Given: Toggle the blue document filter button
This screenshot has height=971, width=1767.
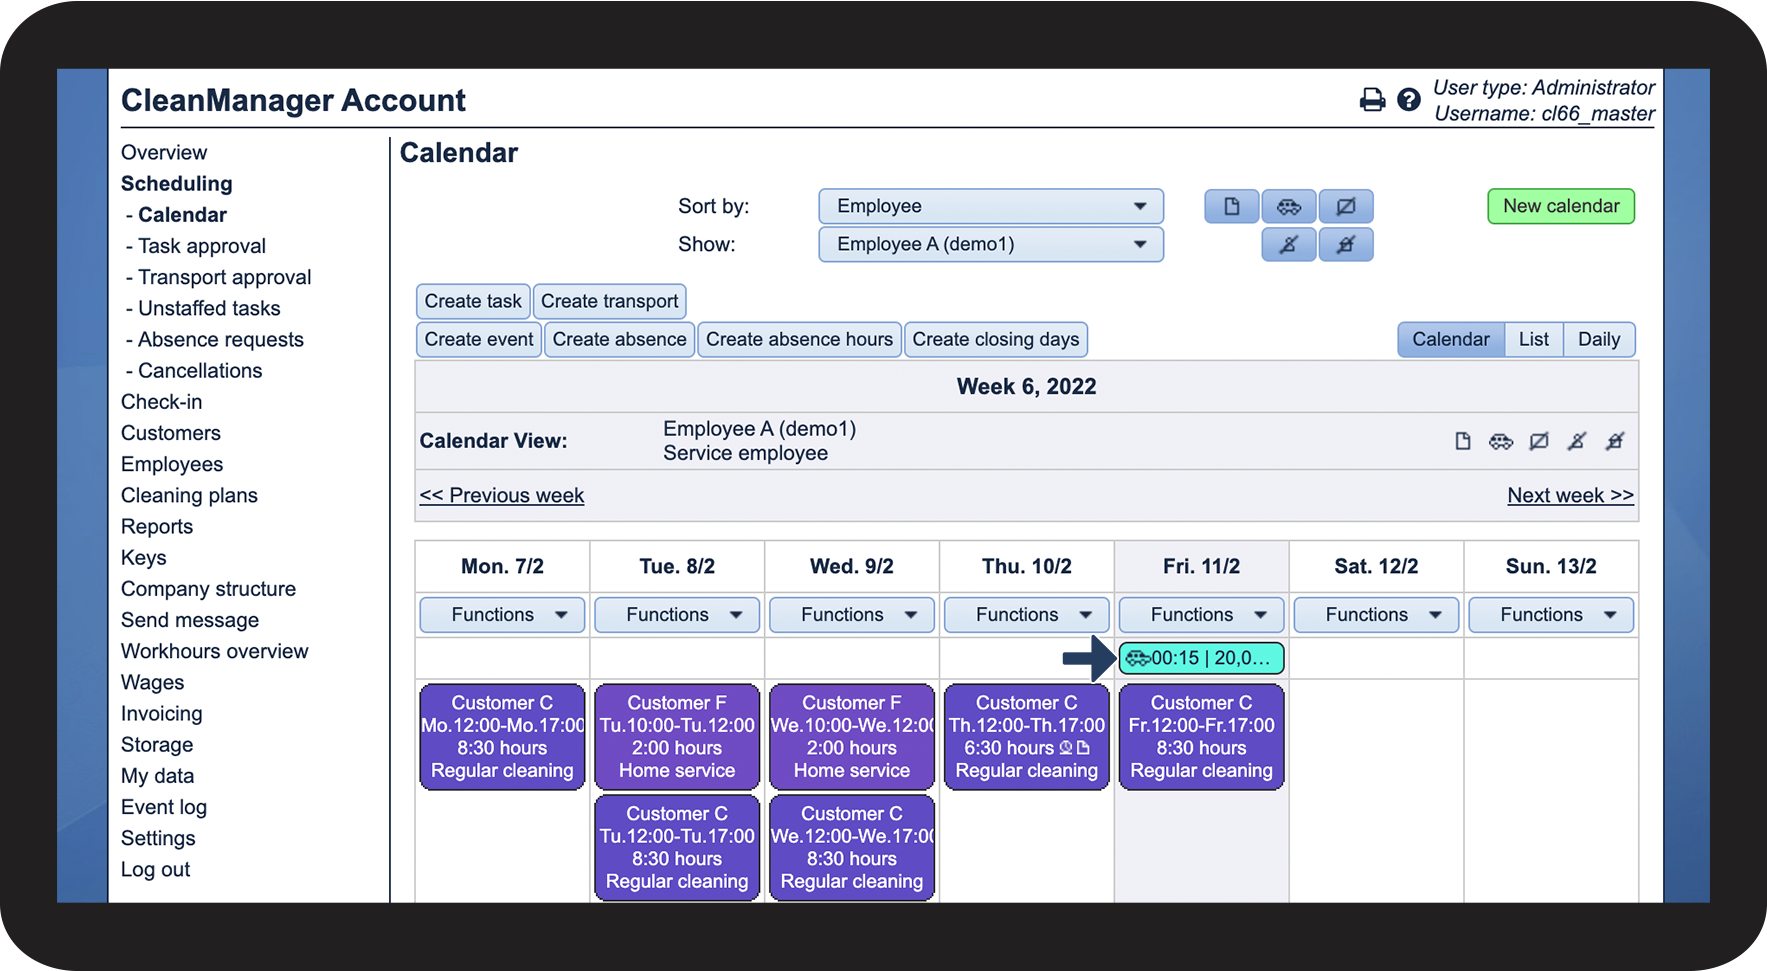Looking at the screenshot, I should 1231,206.
